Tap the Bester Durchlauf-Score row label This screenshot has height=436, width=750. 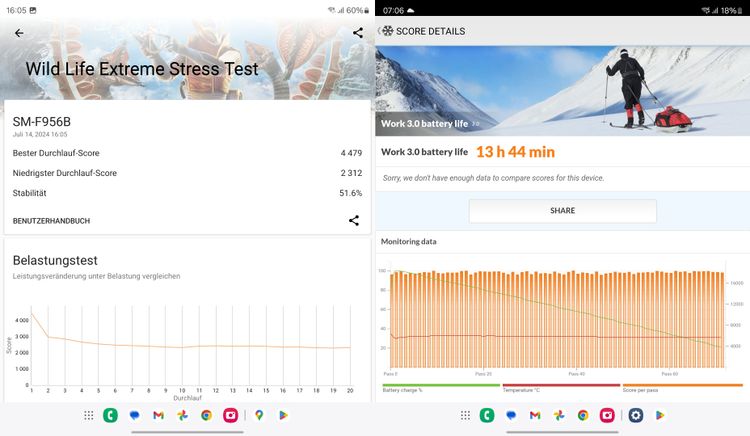click(56, 153)
